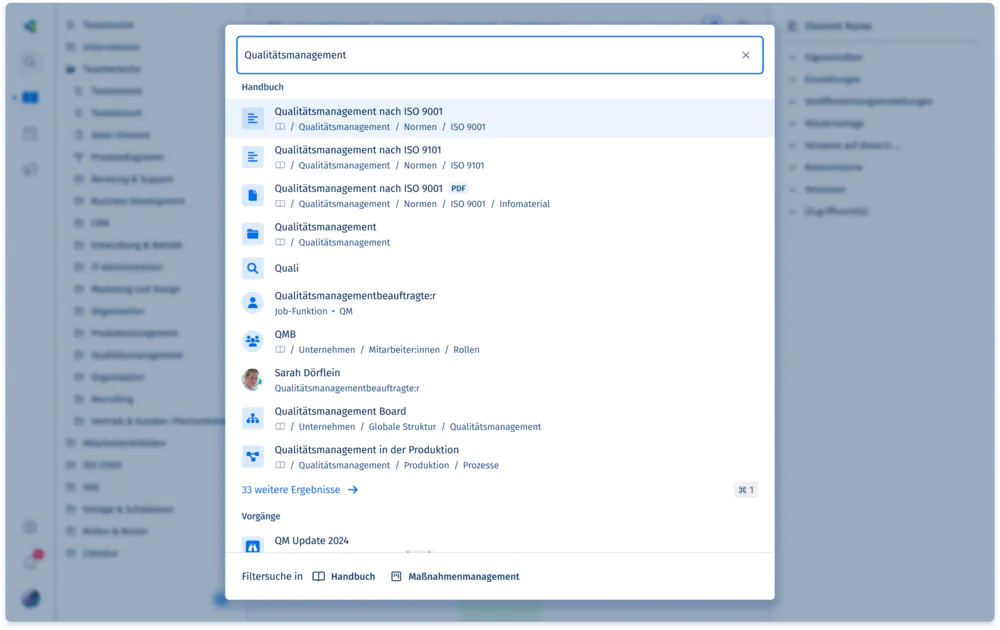
Task: Open the QMB group role icon
Action: point(253,342)
